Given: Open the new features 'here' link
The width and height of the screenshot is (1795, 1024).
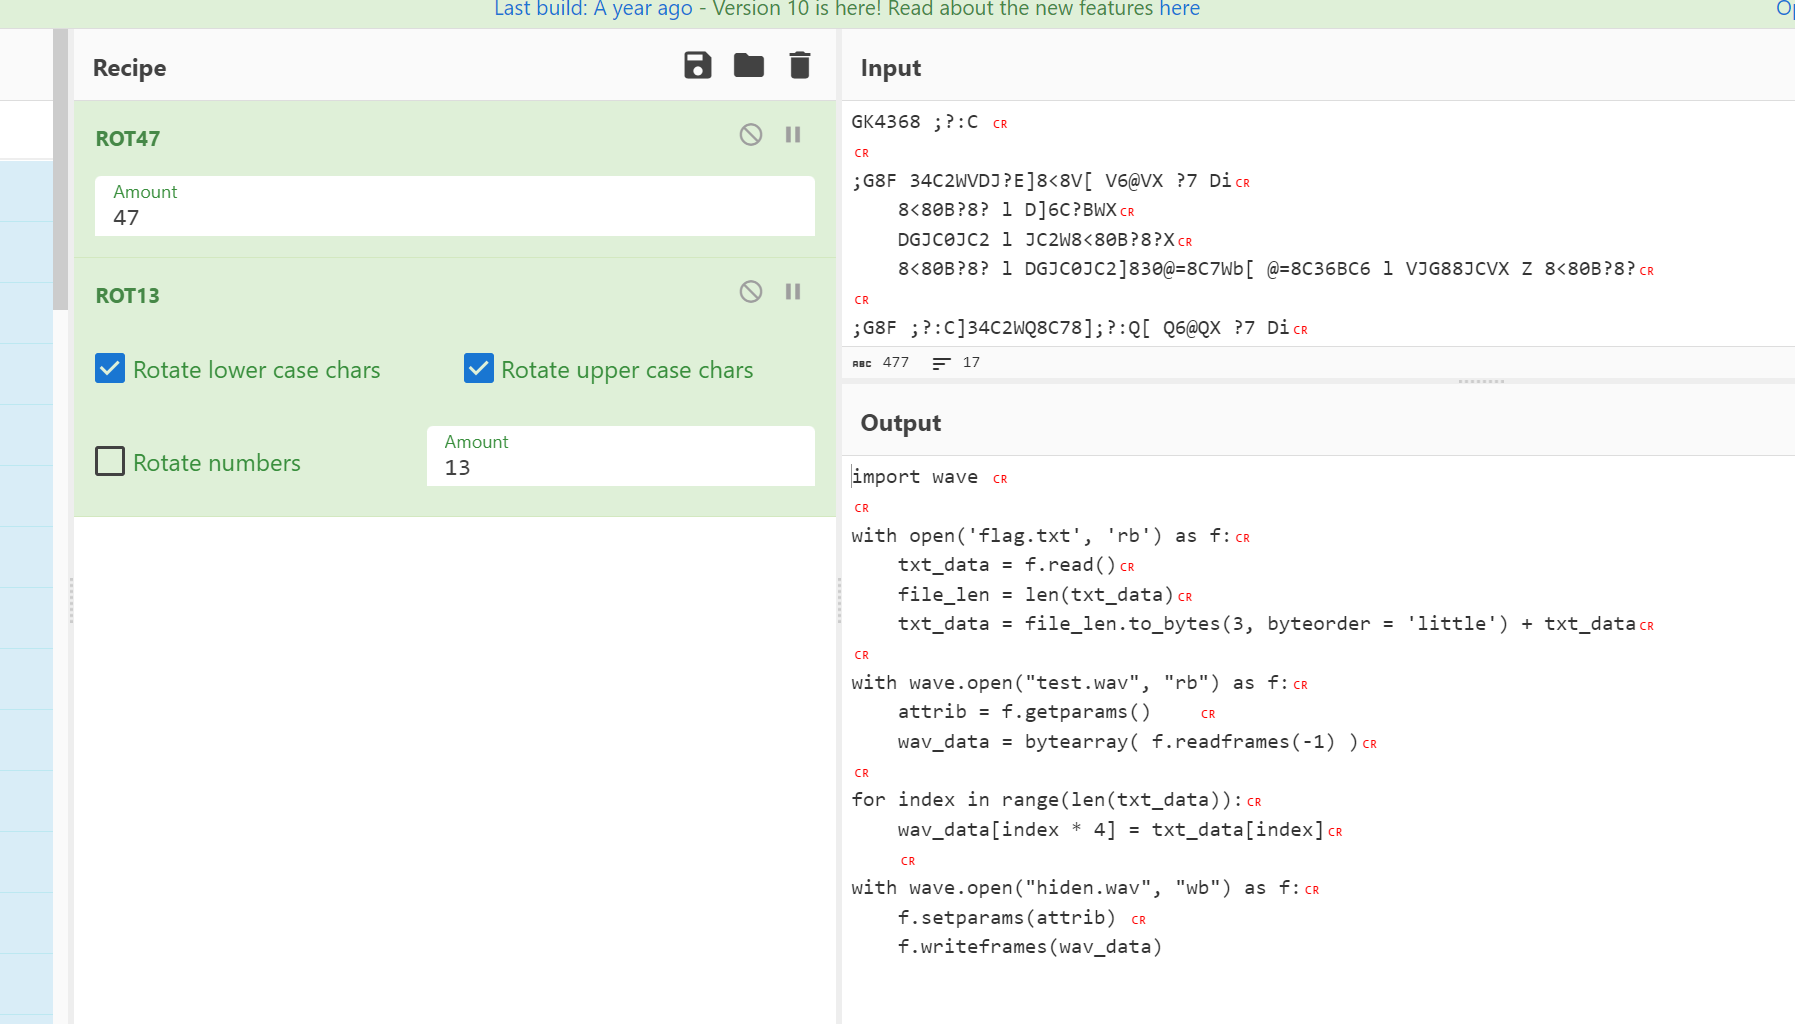Looking at the screenshot, I should pos(1179,9).
